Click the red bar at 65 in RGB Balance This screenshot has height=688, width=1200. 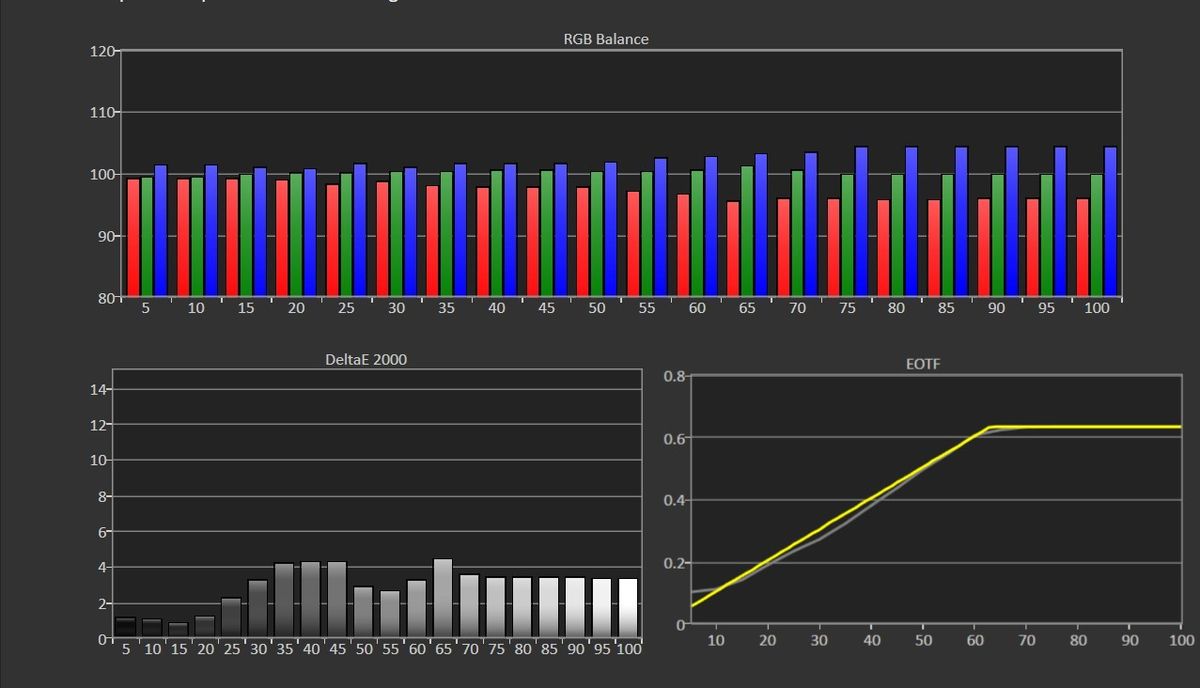click(733, 249)
